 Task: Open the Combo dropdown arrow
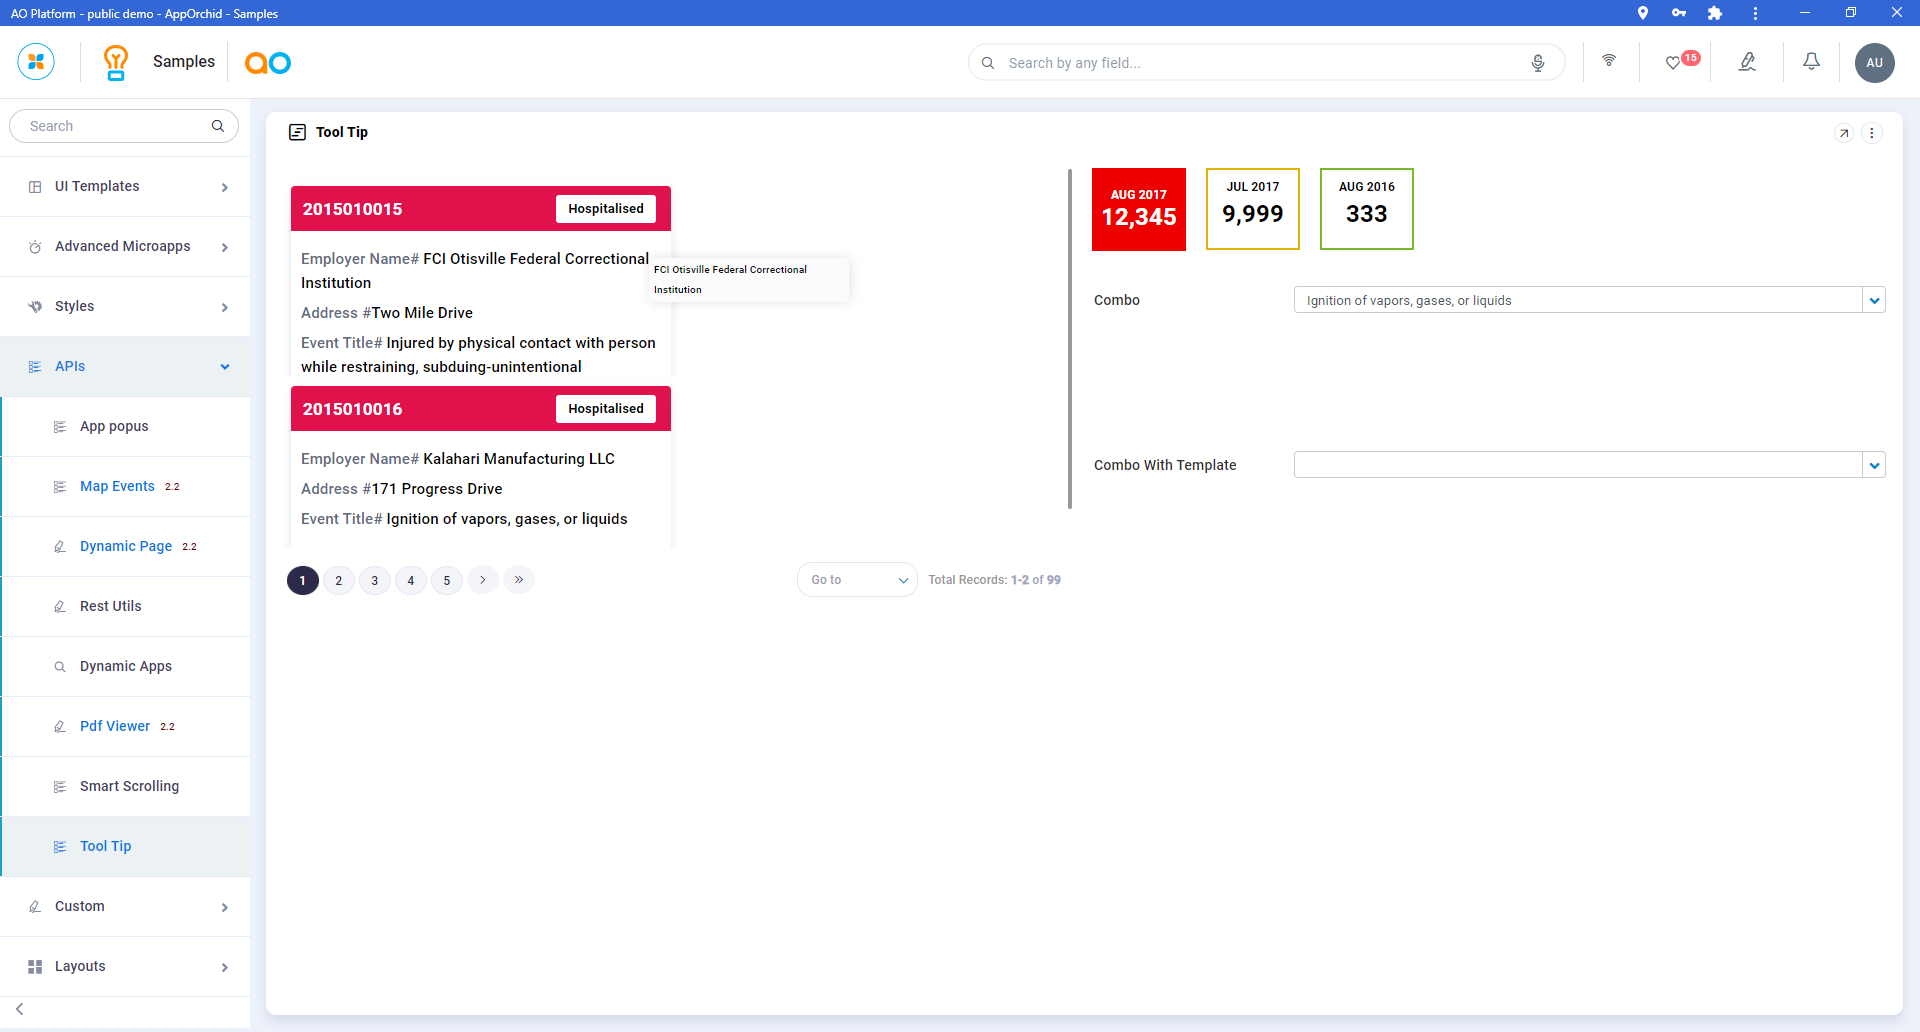(1874, 300)
